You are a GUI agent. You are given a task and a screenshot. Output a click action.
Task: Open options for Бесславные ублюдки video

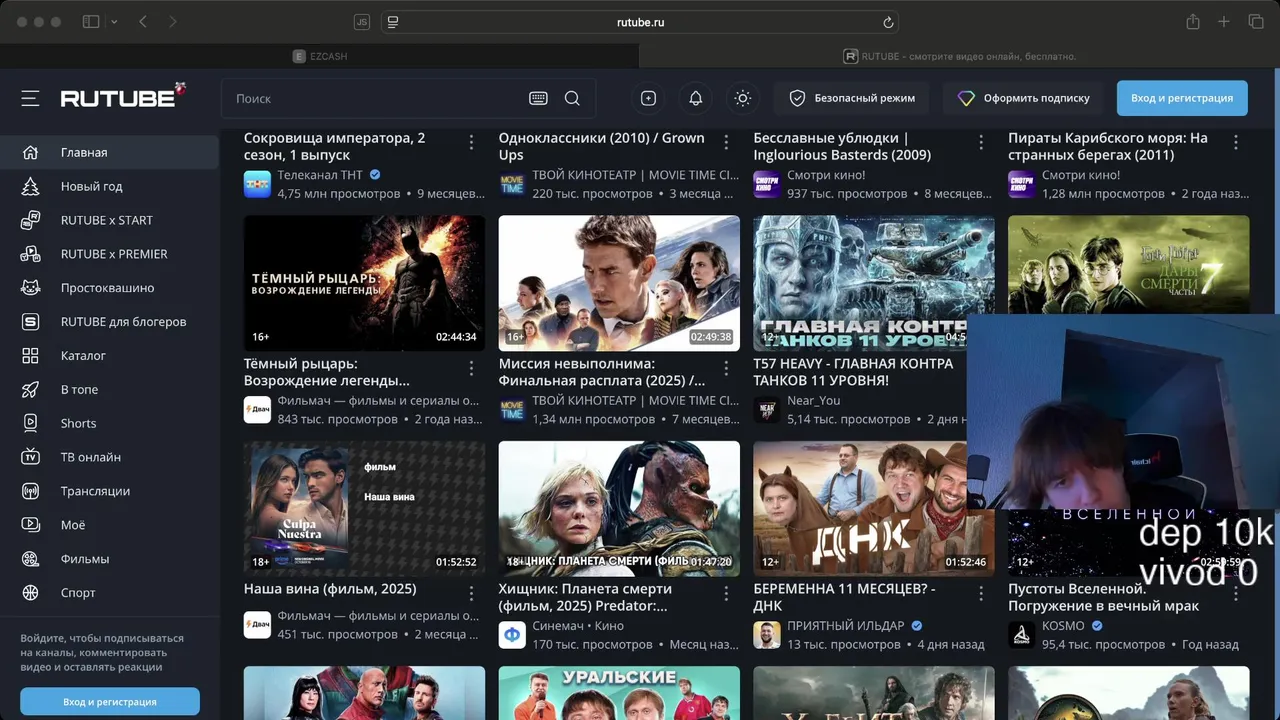982,143
